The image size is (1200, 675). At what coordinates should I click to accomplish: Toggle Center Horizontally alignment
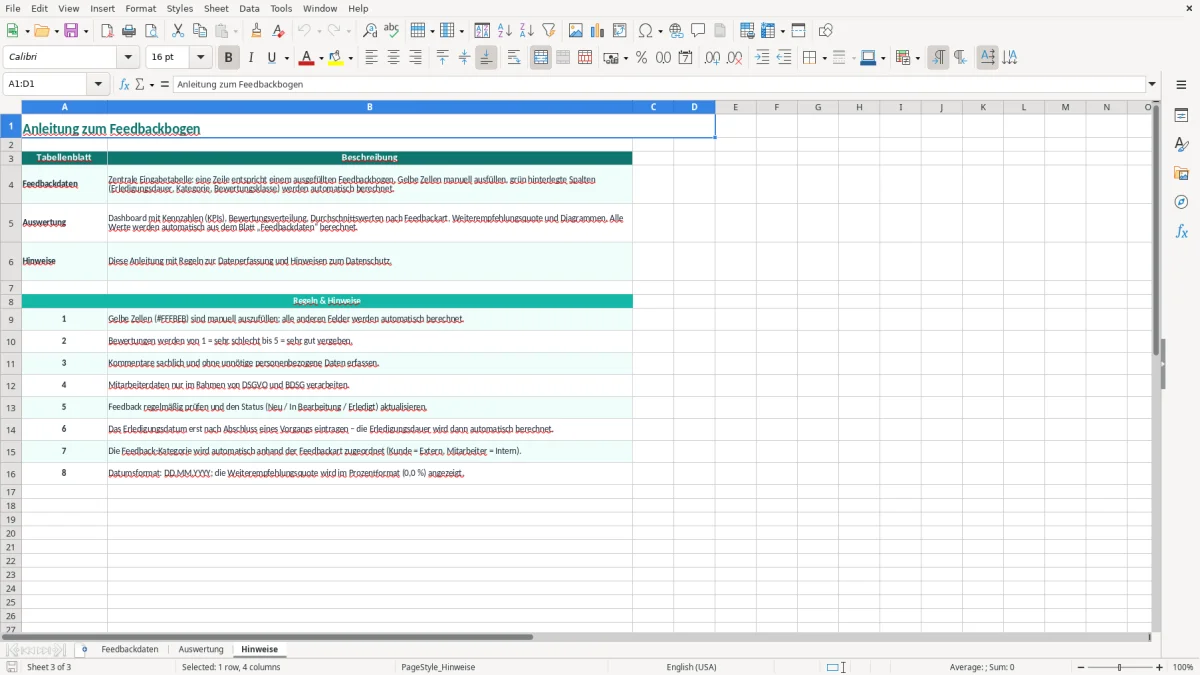393,58
